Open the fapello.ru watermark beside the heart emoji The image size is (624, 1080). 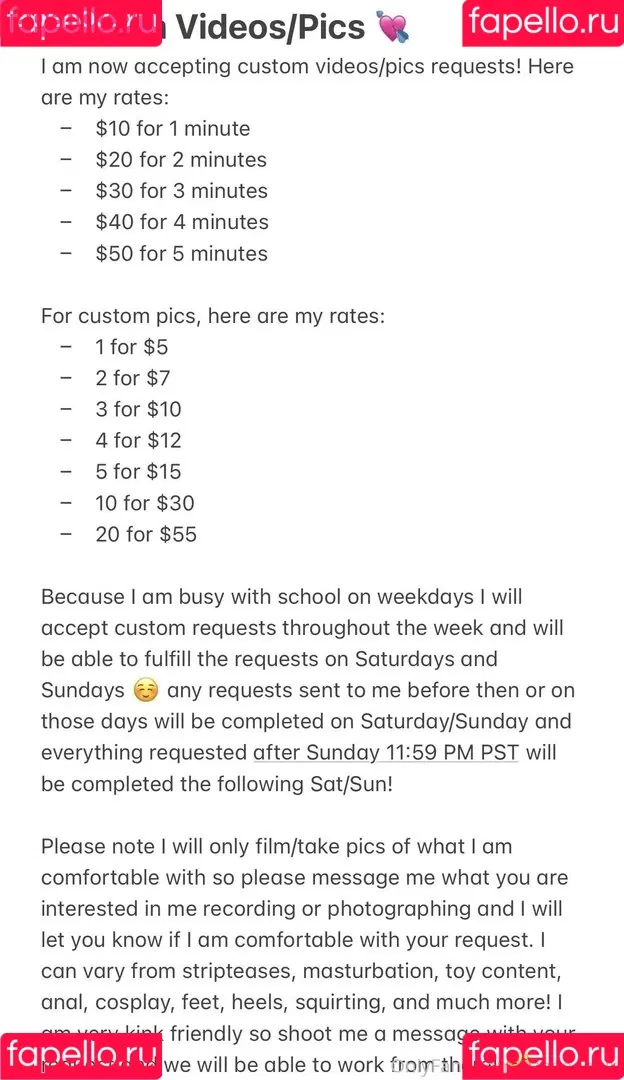point(543,23)
